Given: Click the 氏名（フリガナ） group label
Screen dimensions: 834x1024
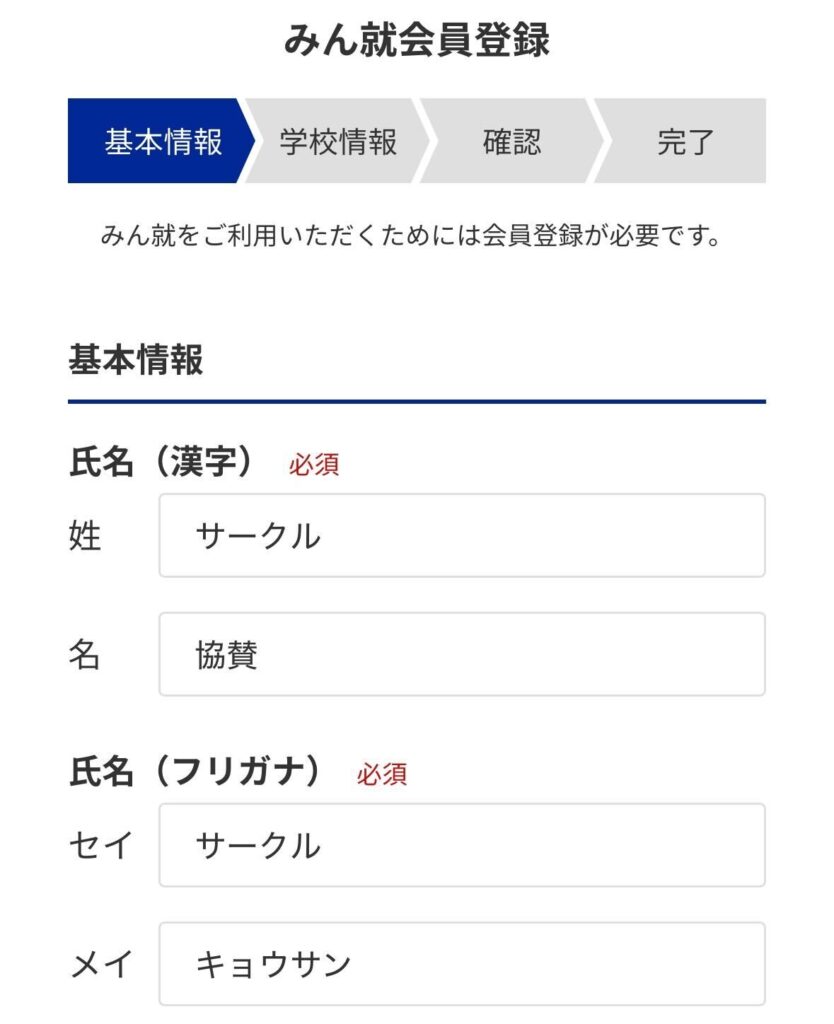Looking at the screenshot, I should (195, 771).
